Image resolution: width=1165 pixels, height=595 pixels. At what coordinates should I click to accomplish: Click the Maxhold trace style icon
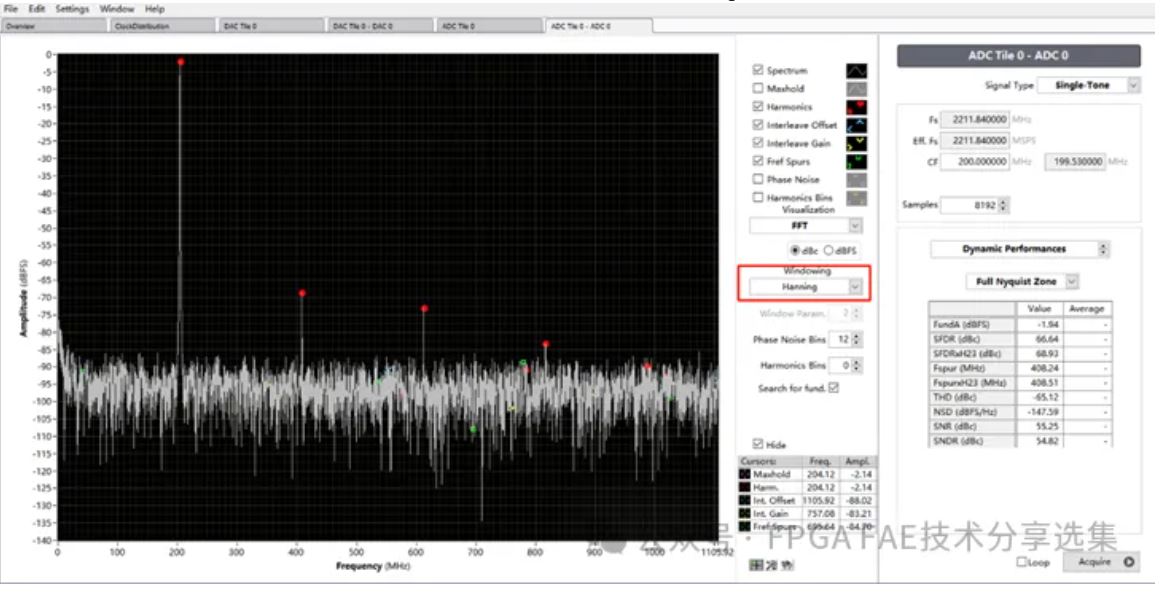(856, 89)
